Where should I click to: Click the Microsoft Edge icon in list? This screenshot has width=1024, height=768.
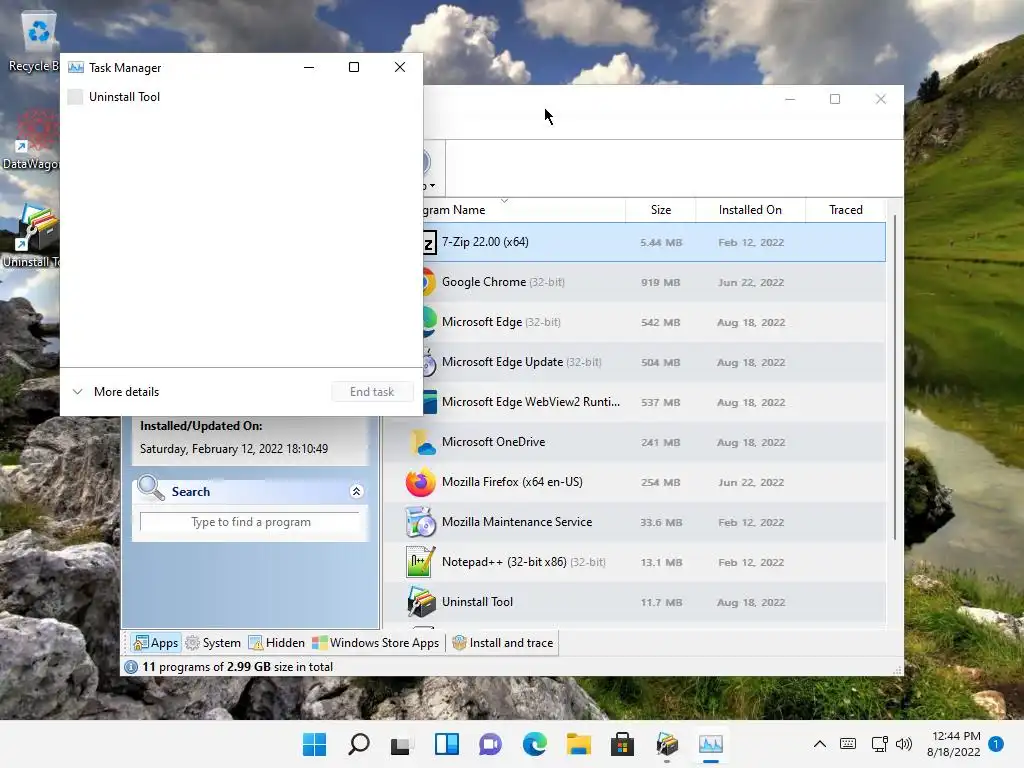pyautogui.click(x=430, y=322)
